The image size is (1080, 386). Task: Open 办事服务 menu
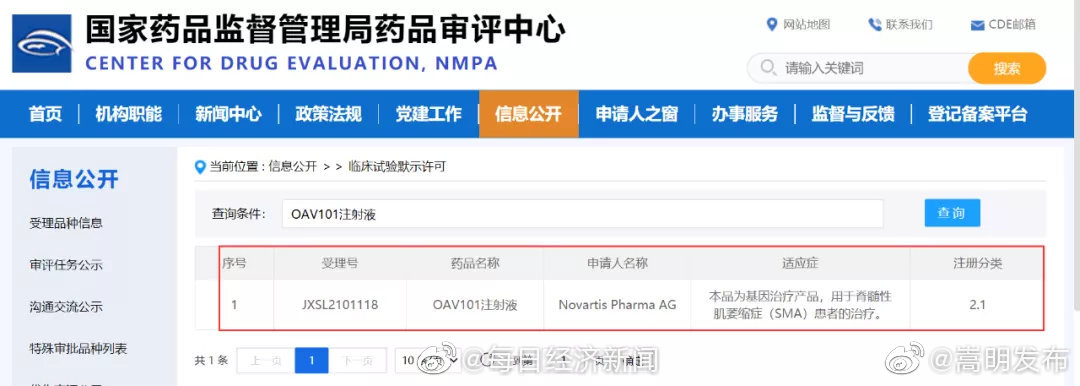click(745, 114)
